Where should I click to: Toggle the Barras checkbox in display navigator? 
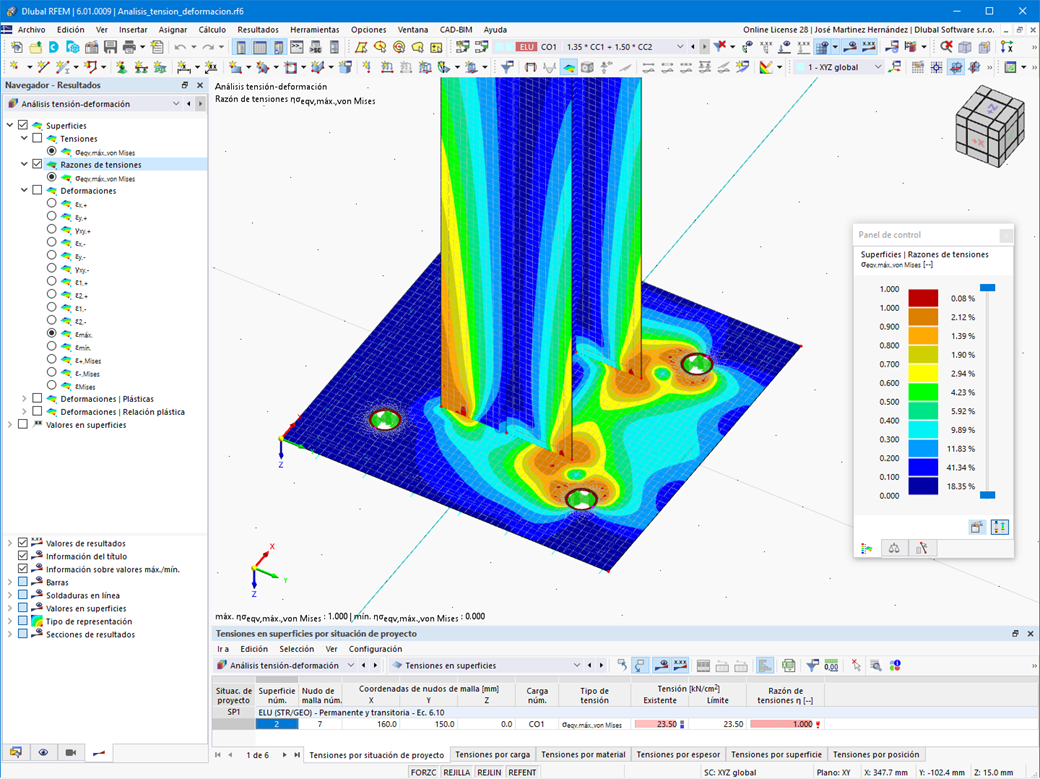24,582
